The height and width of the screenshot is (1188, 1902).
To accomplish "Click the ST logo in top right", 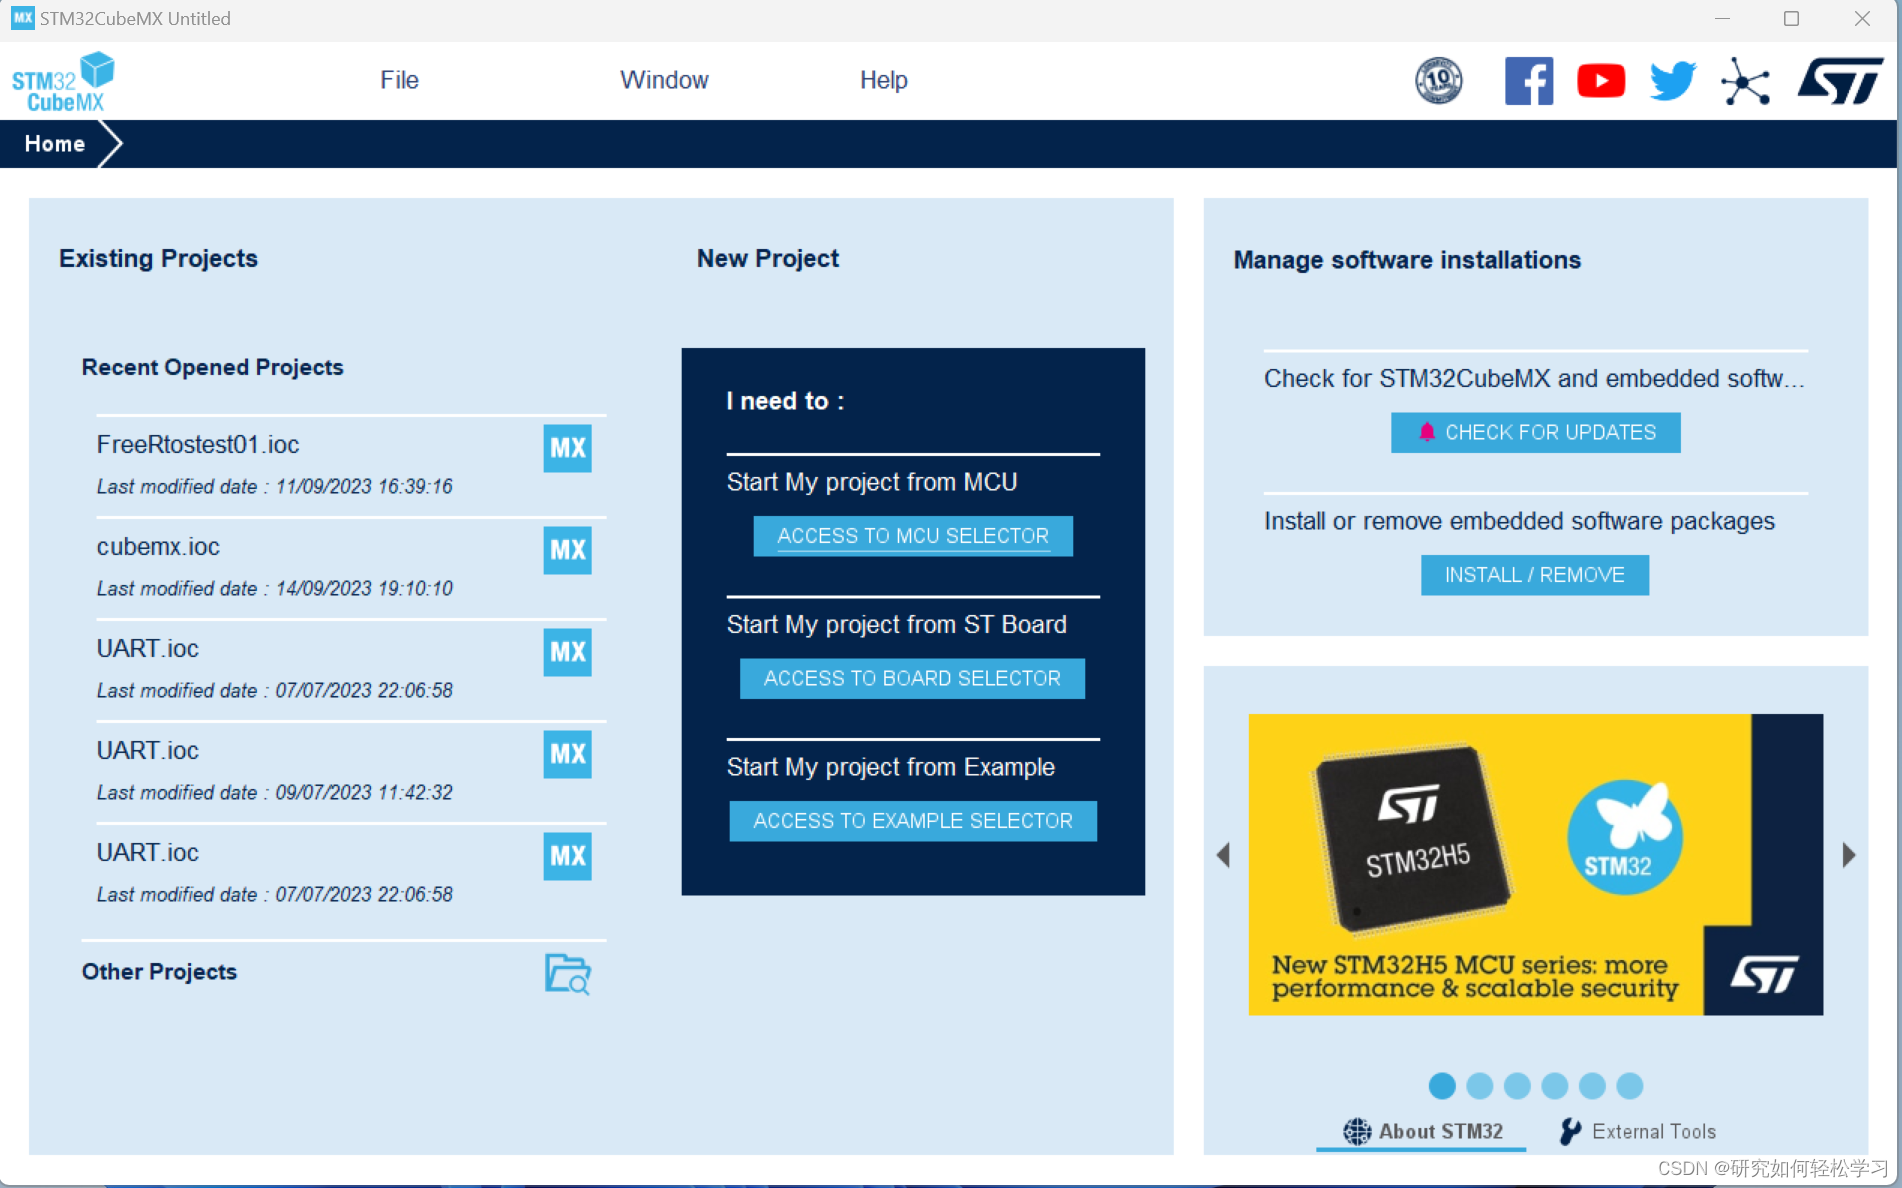I will point(1840,81).
